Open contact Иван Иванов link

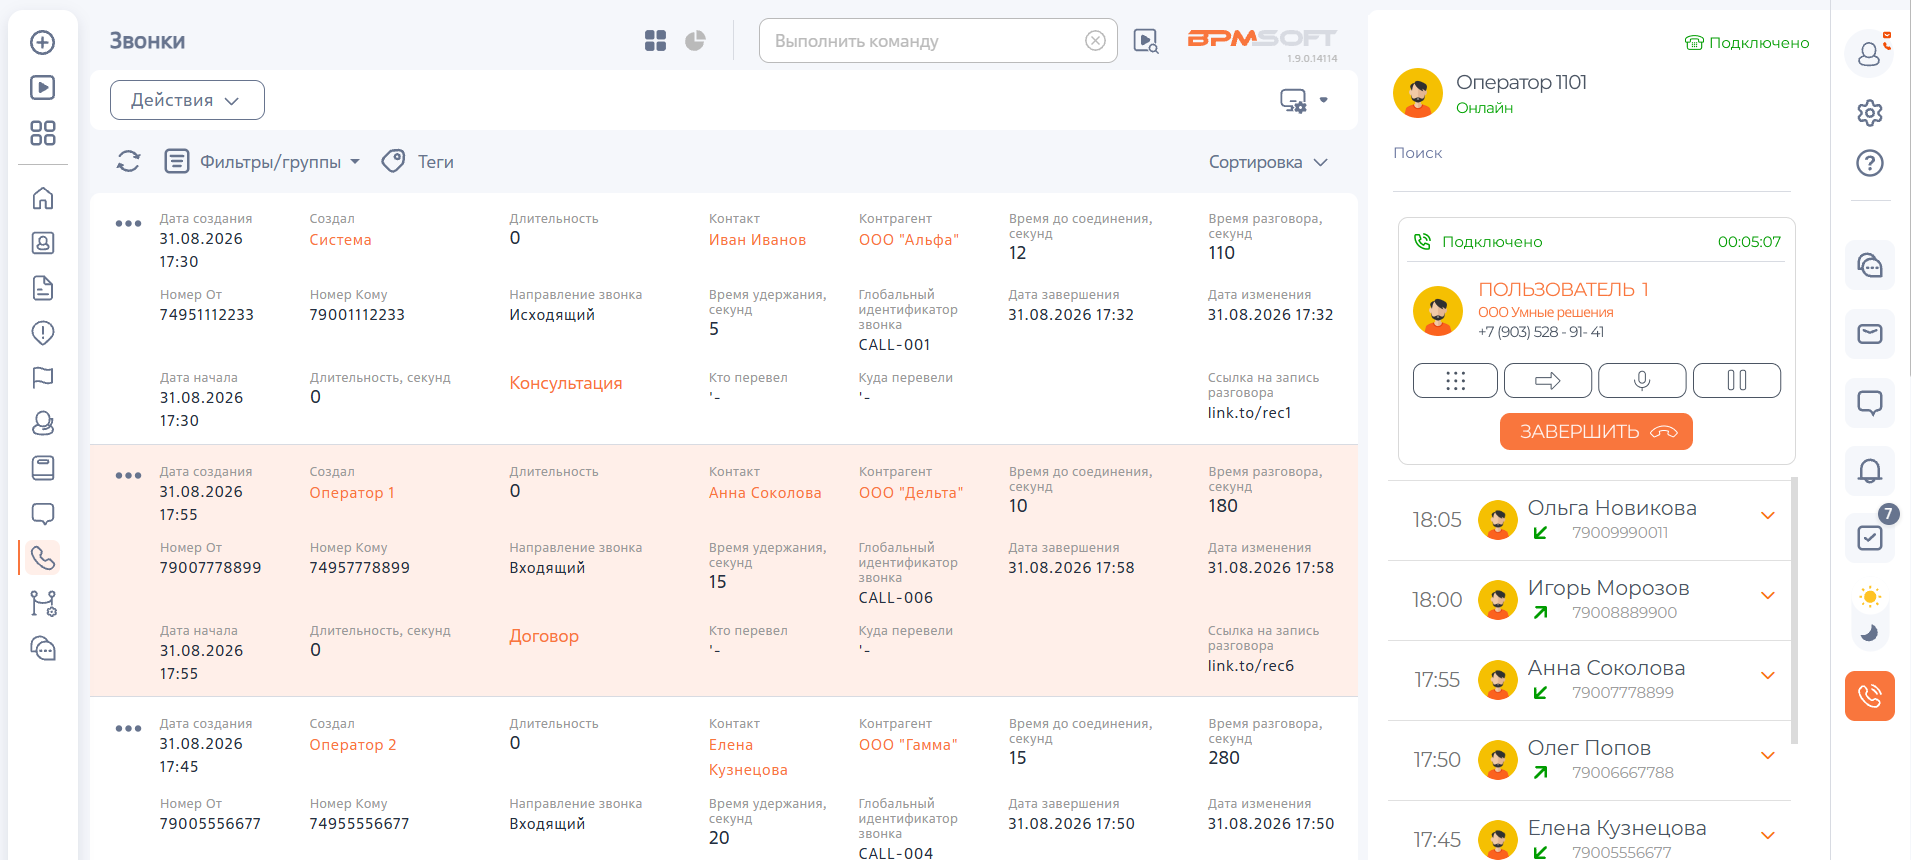click(x=757, y=240)
